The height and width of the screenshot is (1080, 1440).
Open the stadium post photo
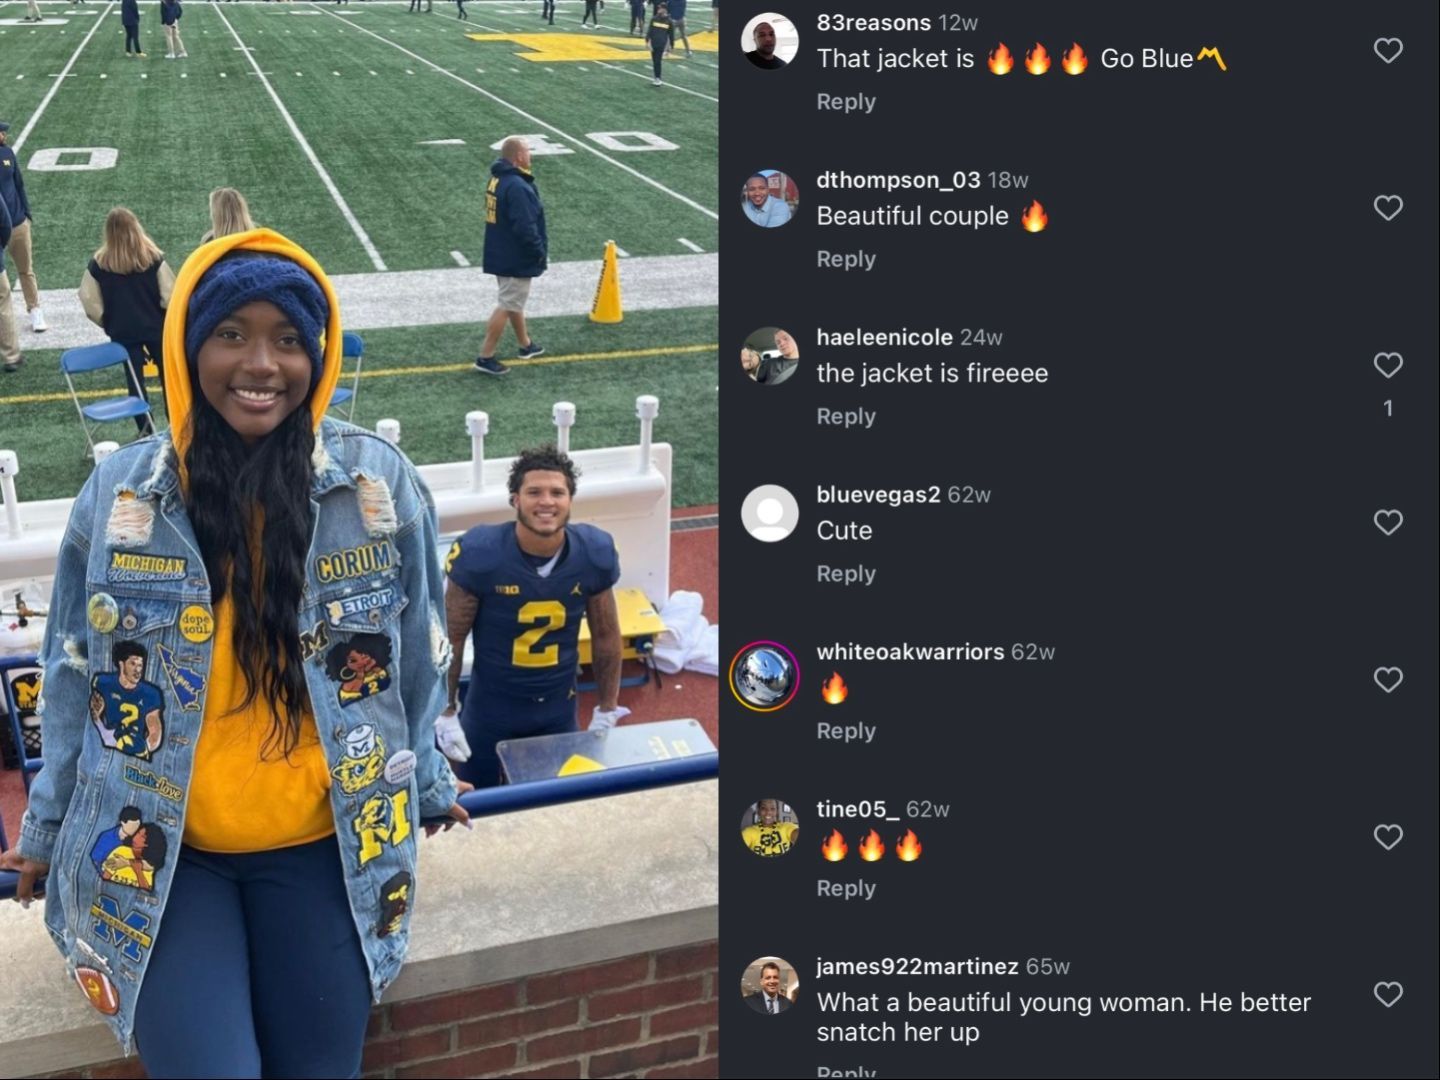coord(359,540)
